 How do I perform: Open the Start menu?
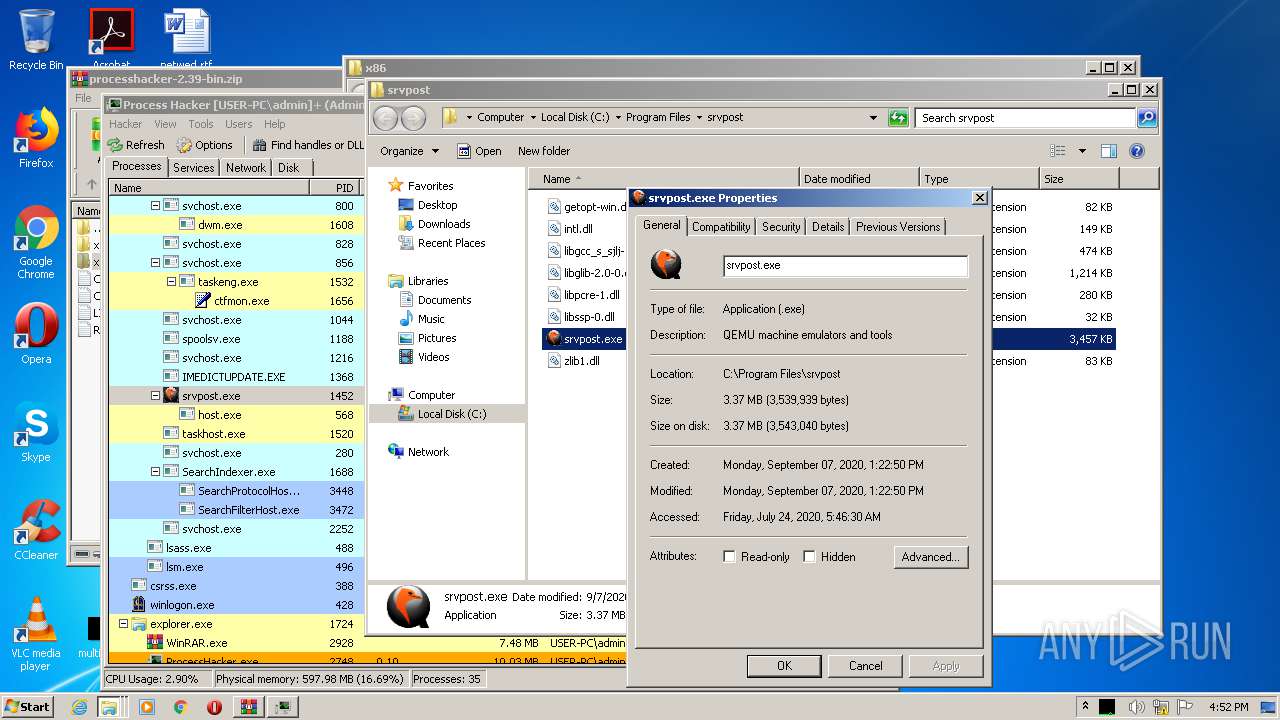click(x=27, y=706)
